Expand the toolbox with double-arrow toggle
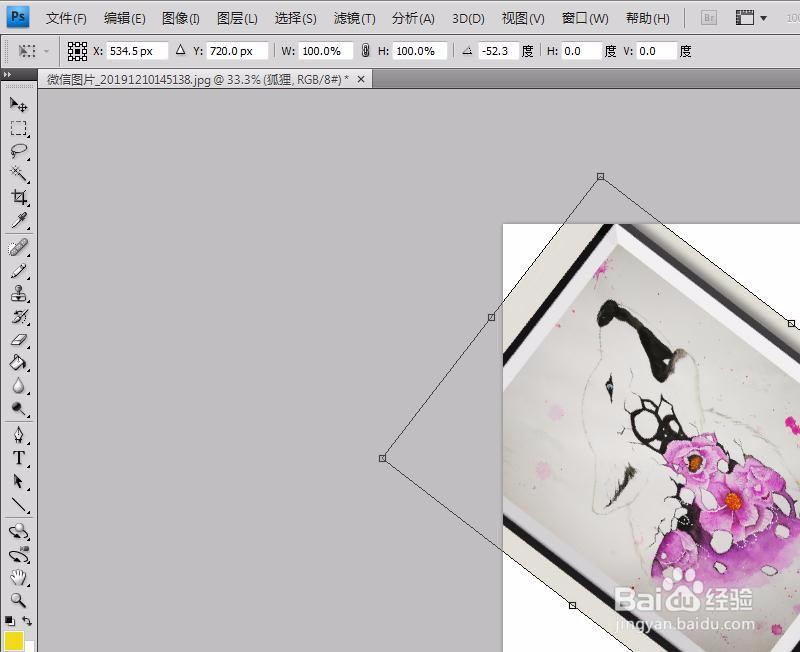 pyautogui.click(x=7, y=74)
